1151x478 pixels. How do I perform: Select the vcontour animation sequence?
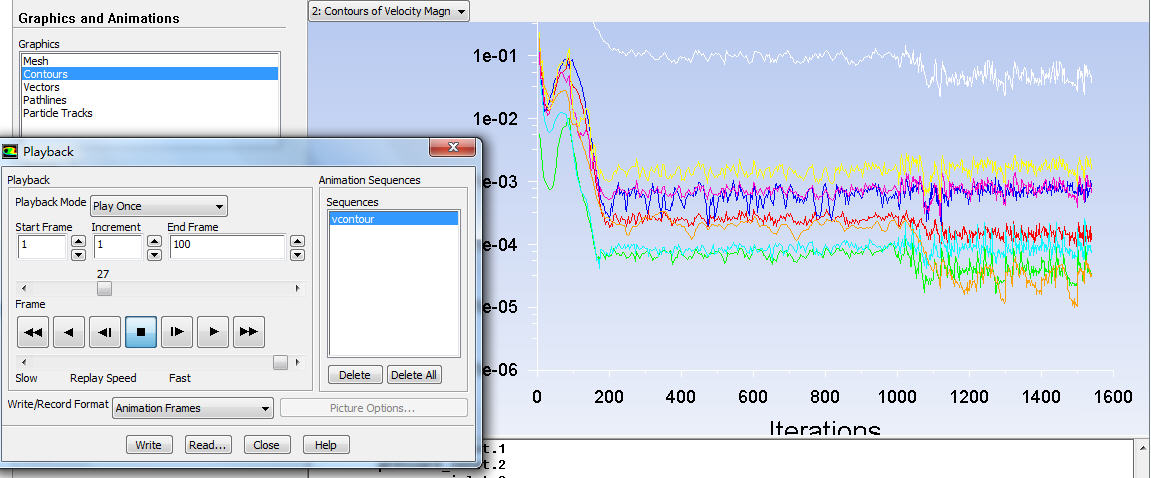[392, 218]
